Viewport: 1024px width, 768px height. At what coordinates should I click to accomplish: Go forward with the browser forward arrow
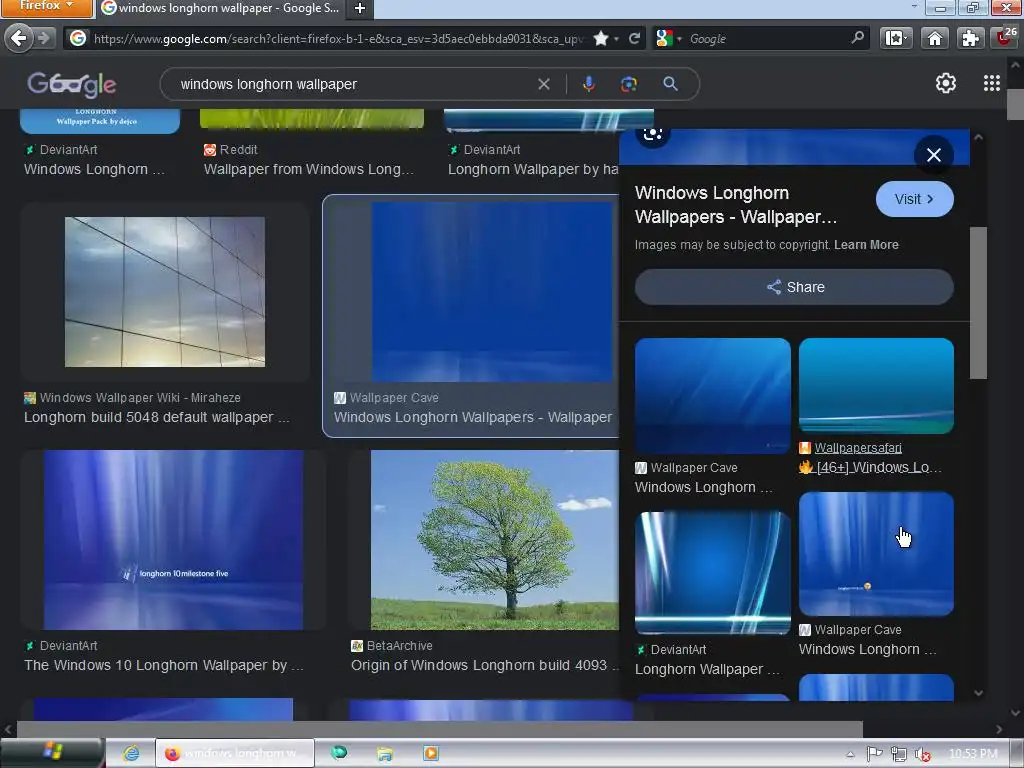coord(44,39)
